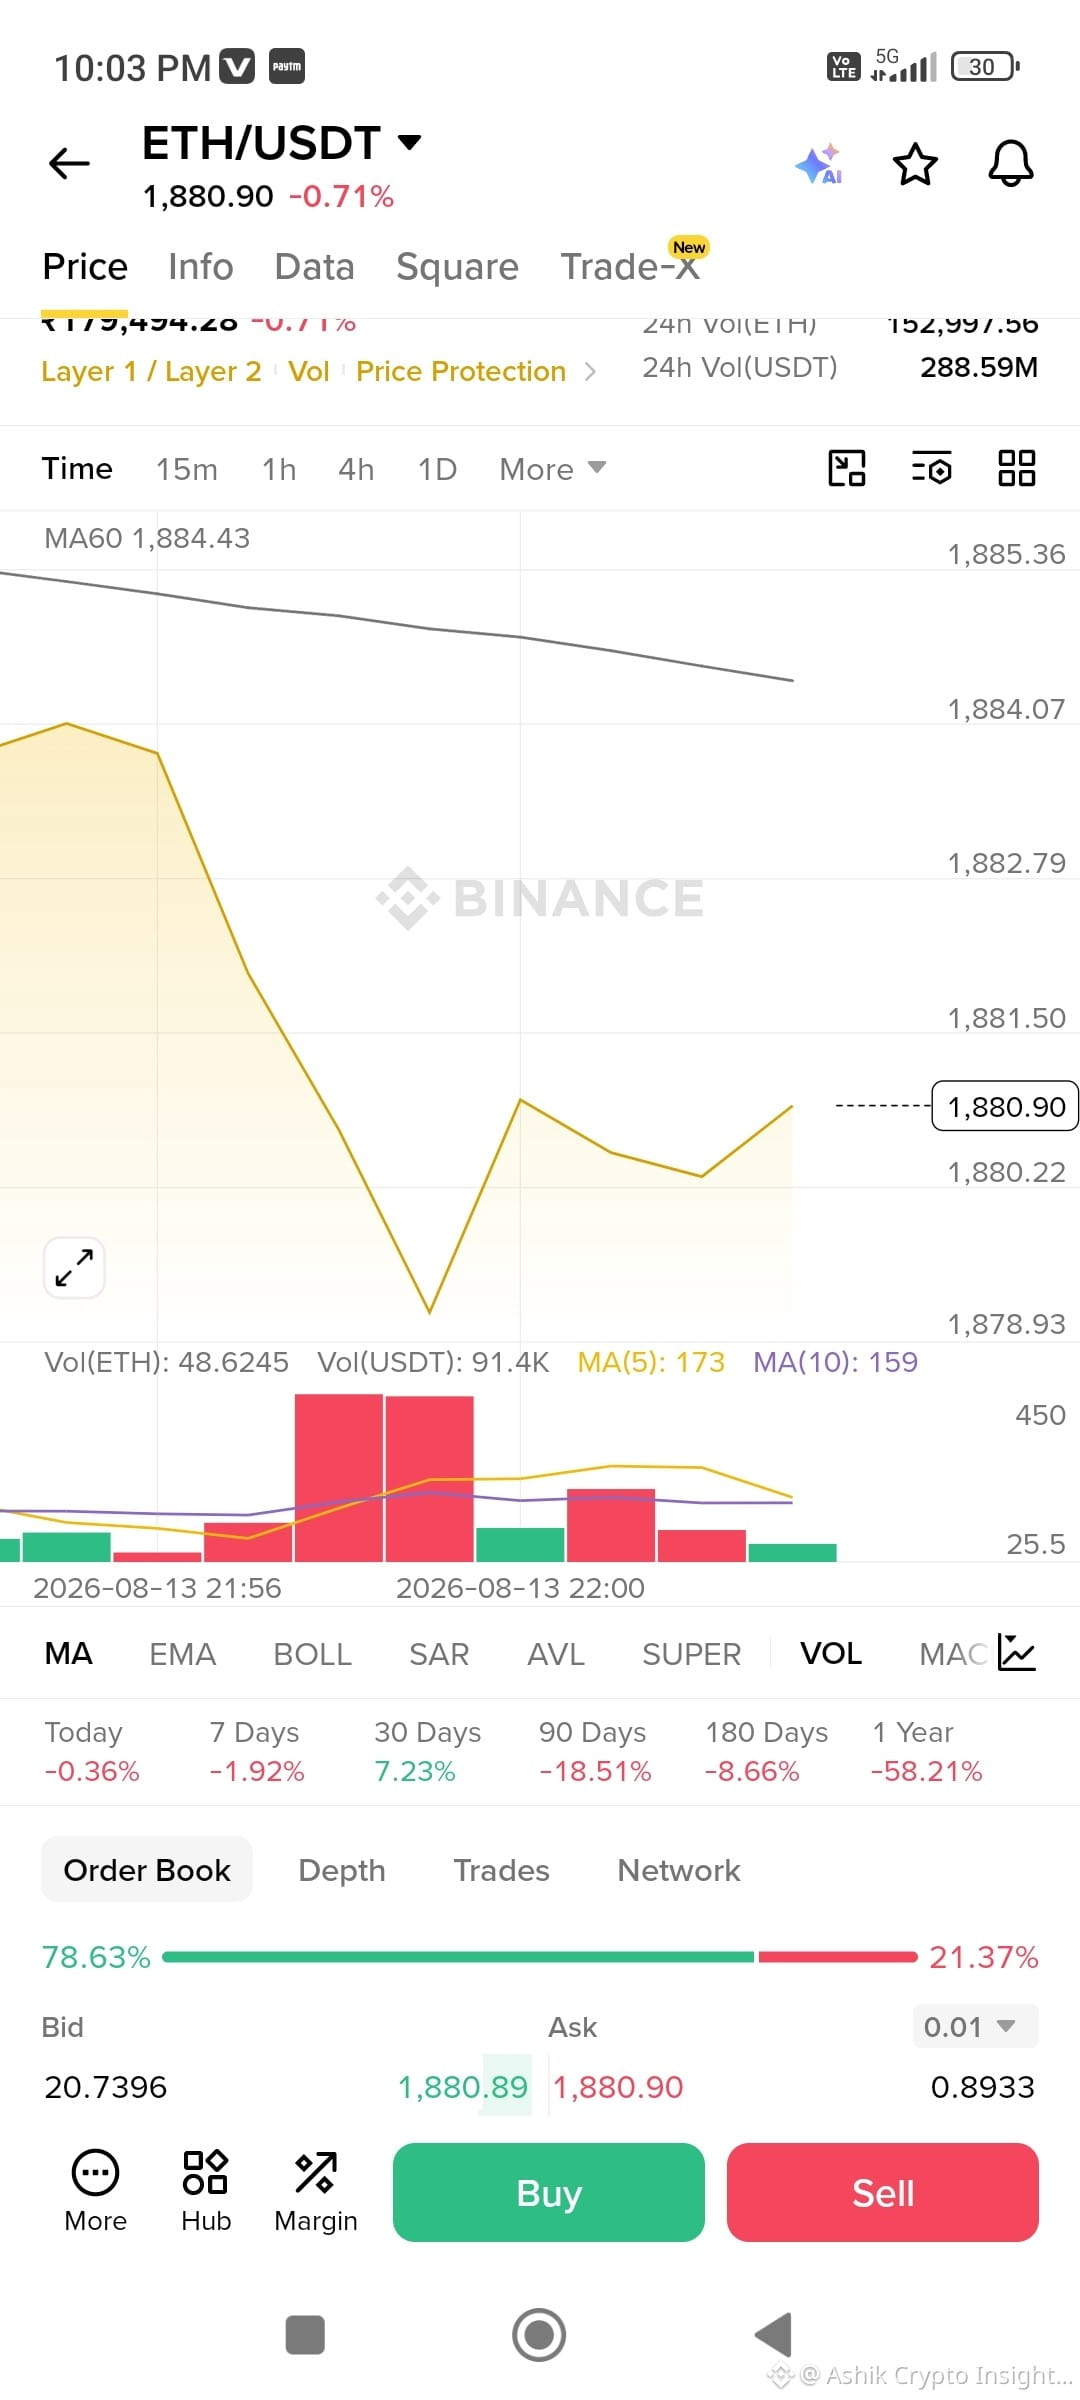
Task: Open the drawing tools chart icon
Action: tap(846, 468)
